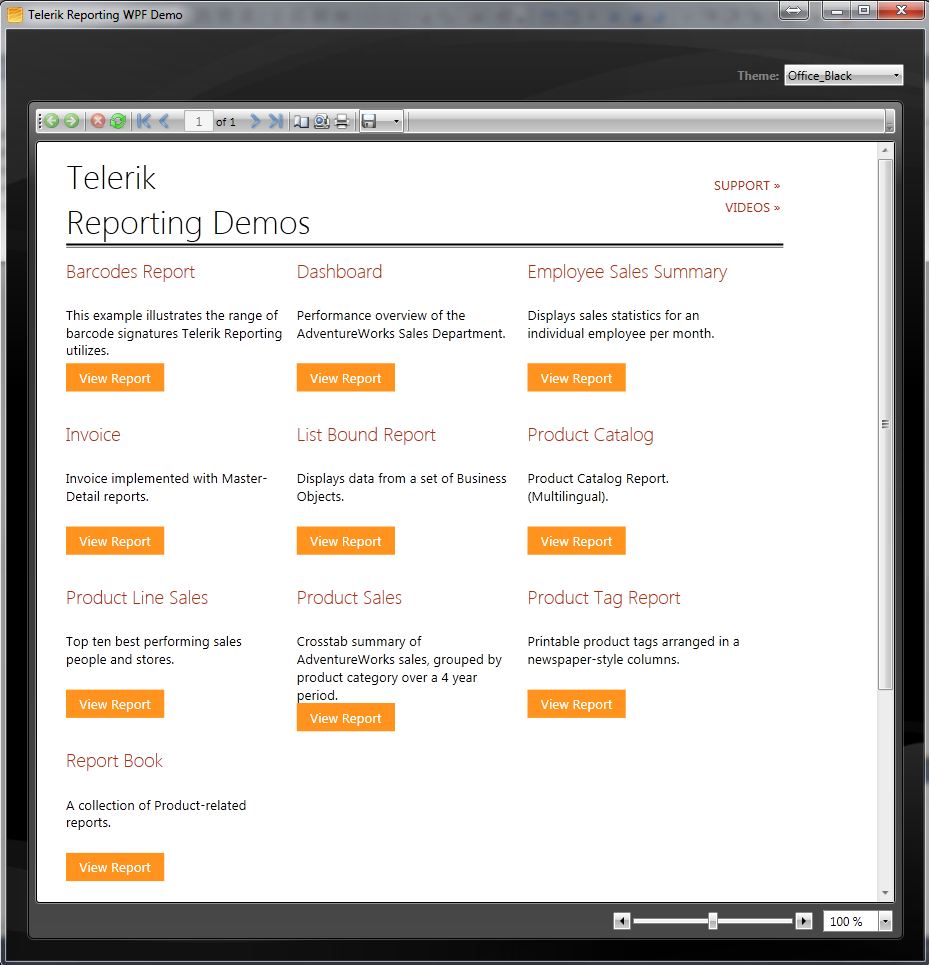
Task: Open the Theme combo box
Action: tap(843, 76)
